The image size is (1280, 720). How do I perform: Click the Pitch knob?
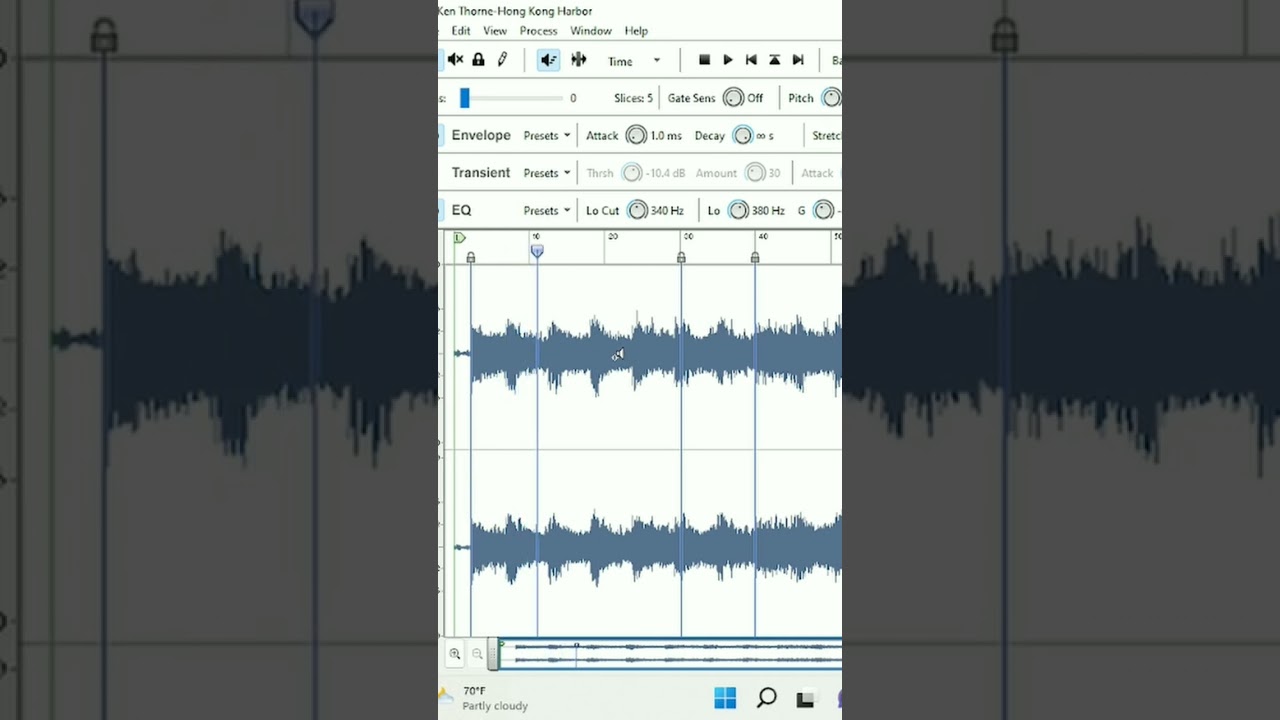click(831, 98)
